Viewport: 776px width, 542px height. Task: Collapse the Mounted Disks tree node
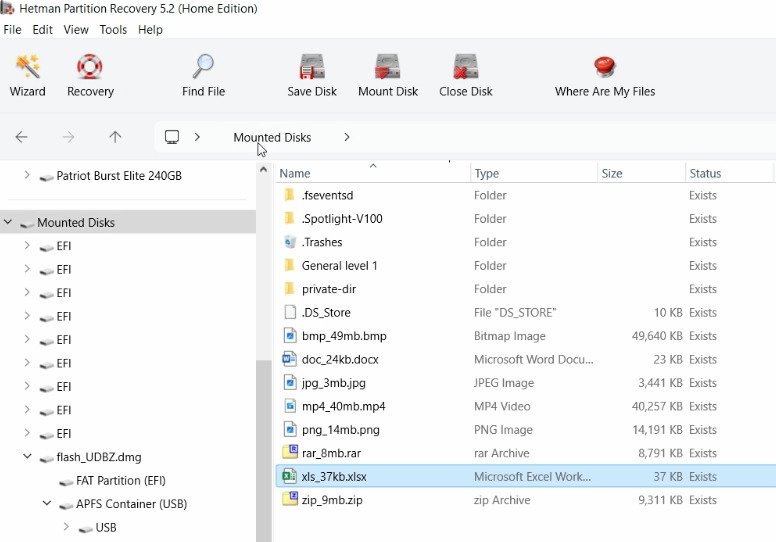pyautogui.click(x=8, y=222)
